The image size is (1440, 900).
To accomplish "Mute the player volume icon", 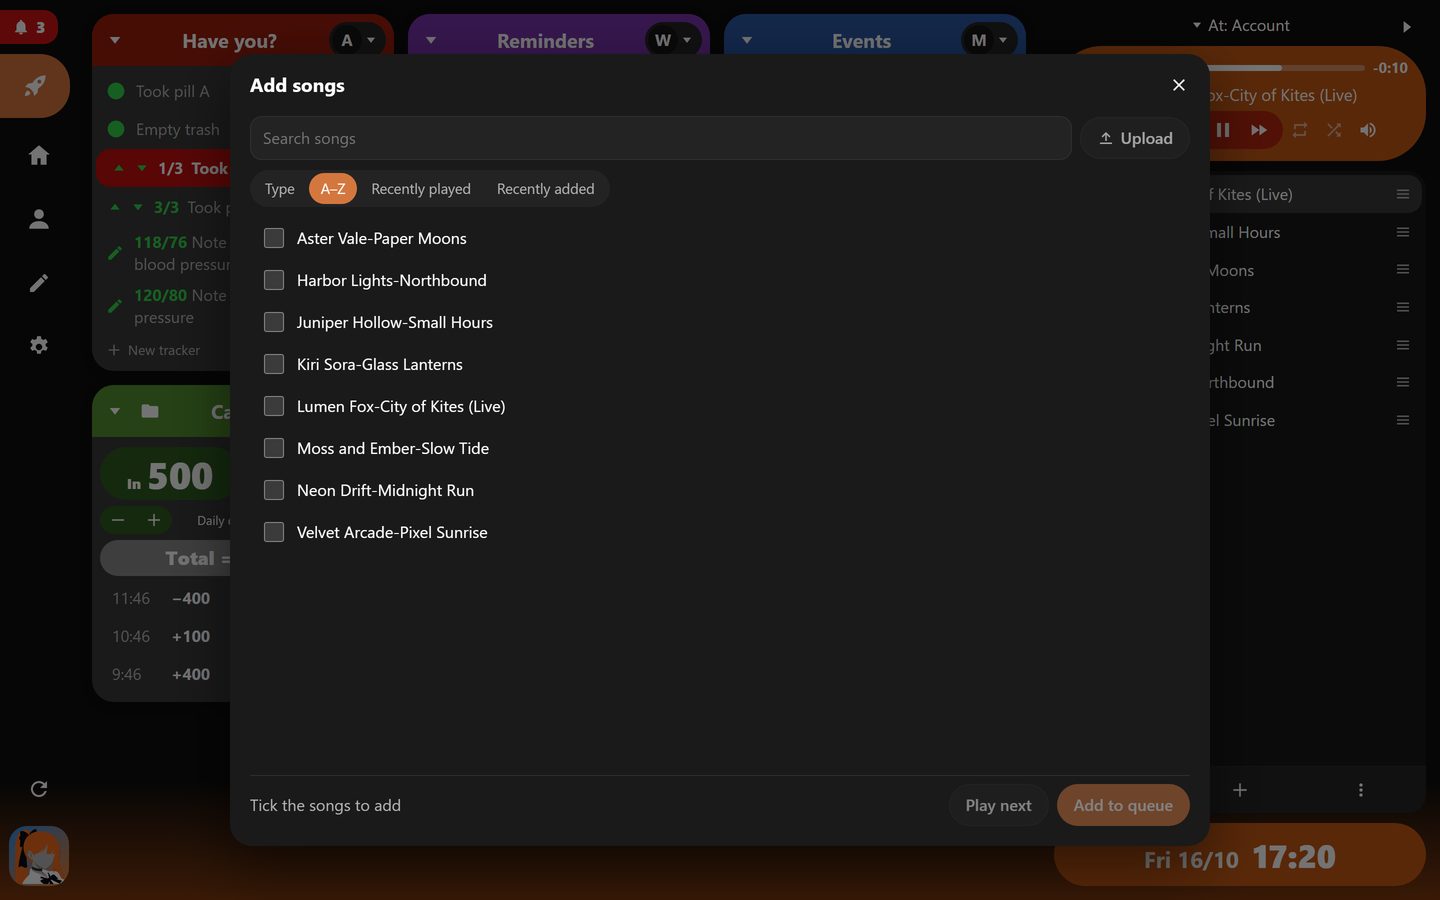I will click(x=1368, y=130).
